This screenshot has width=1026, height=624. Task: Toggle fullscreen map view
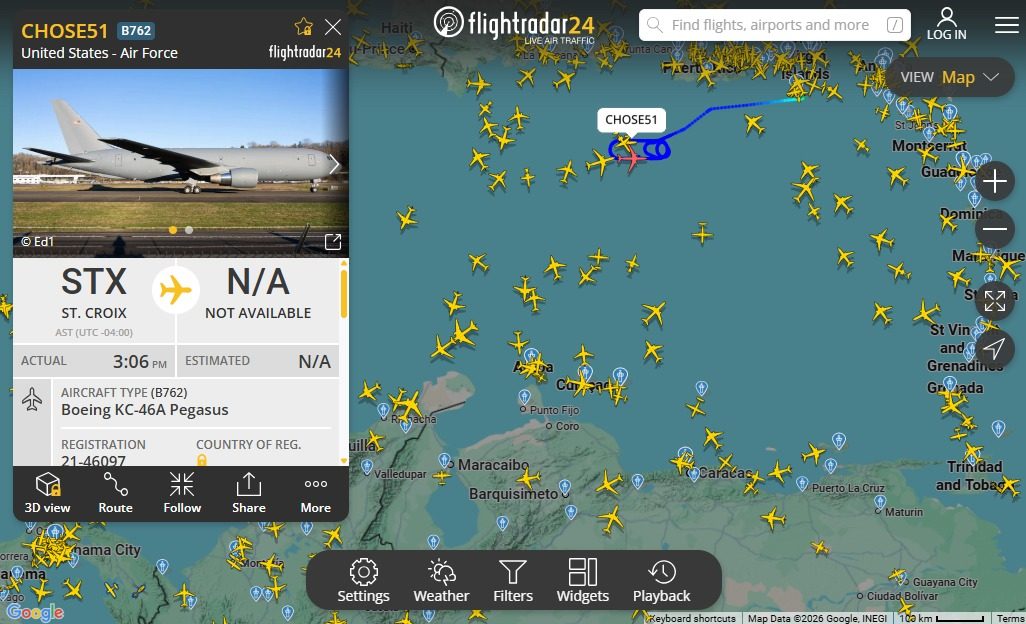pos(995,301)
